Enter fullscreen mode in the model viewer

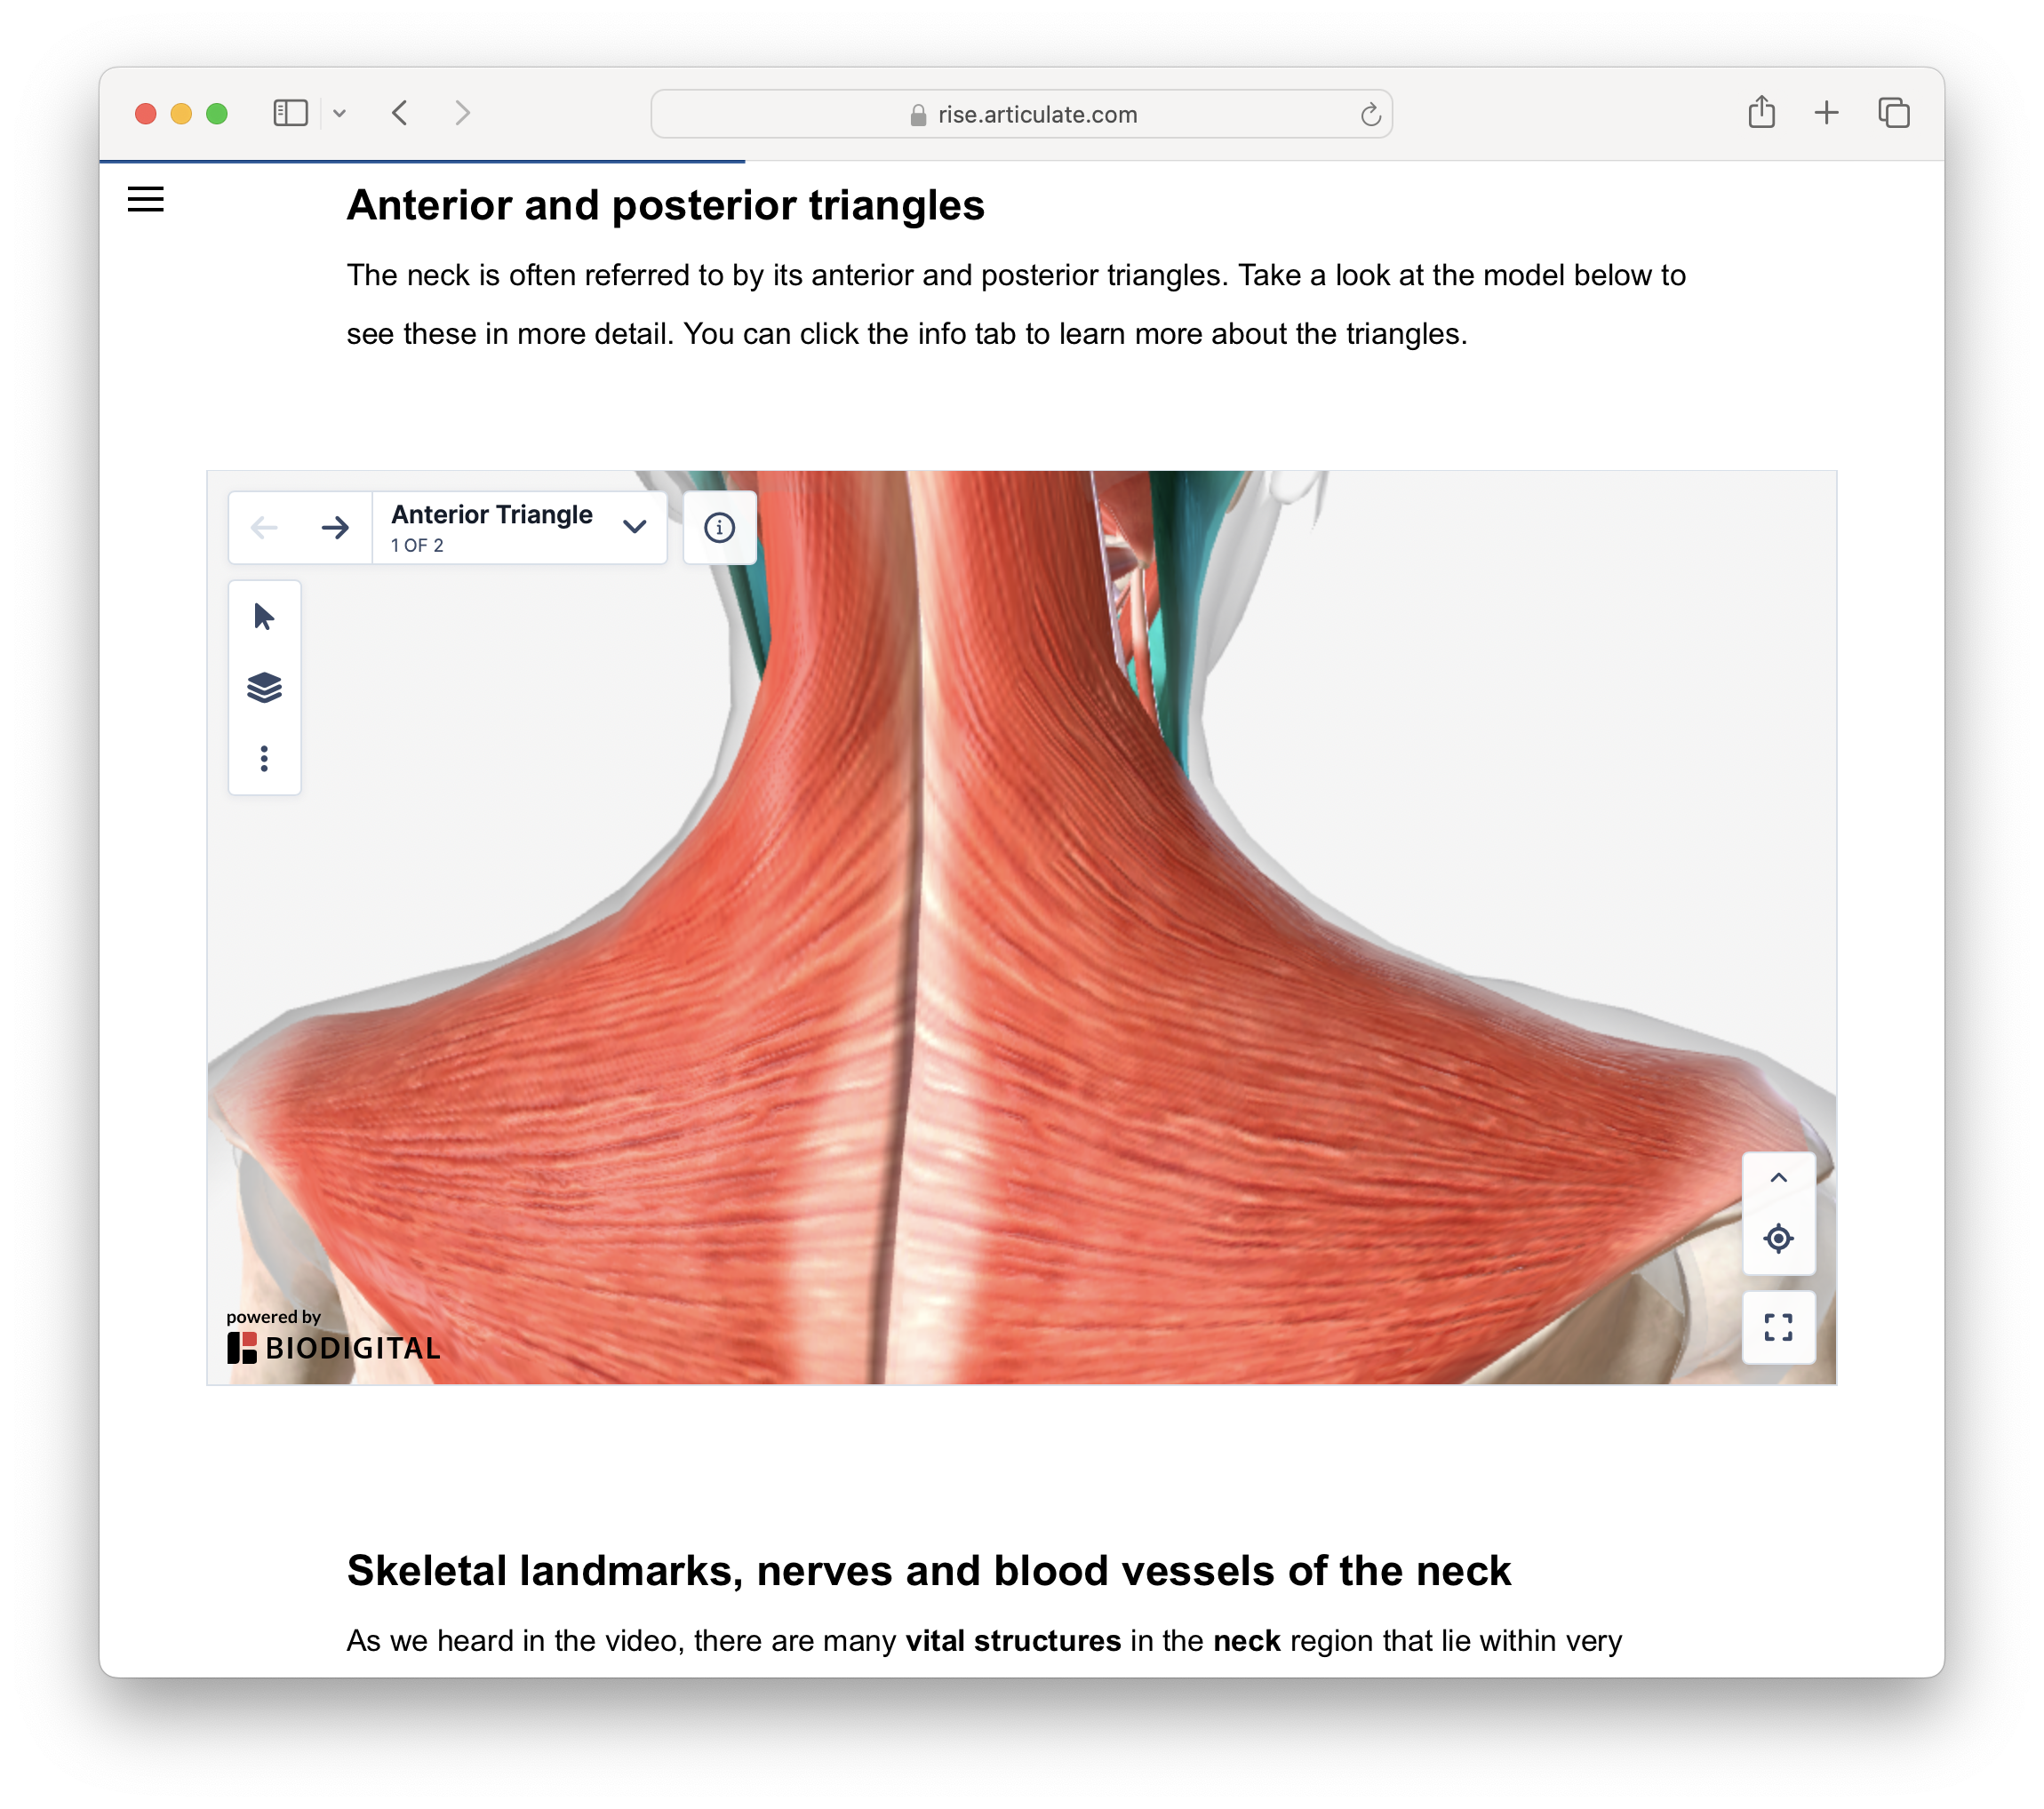[1778, 1327]
